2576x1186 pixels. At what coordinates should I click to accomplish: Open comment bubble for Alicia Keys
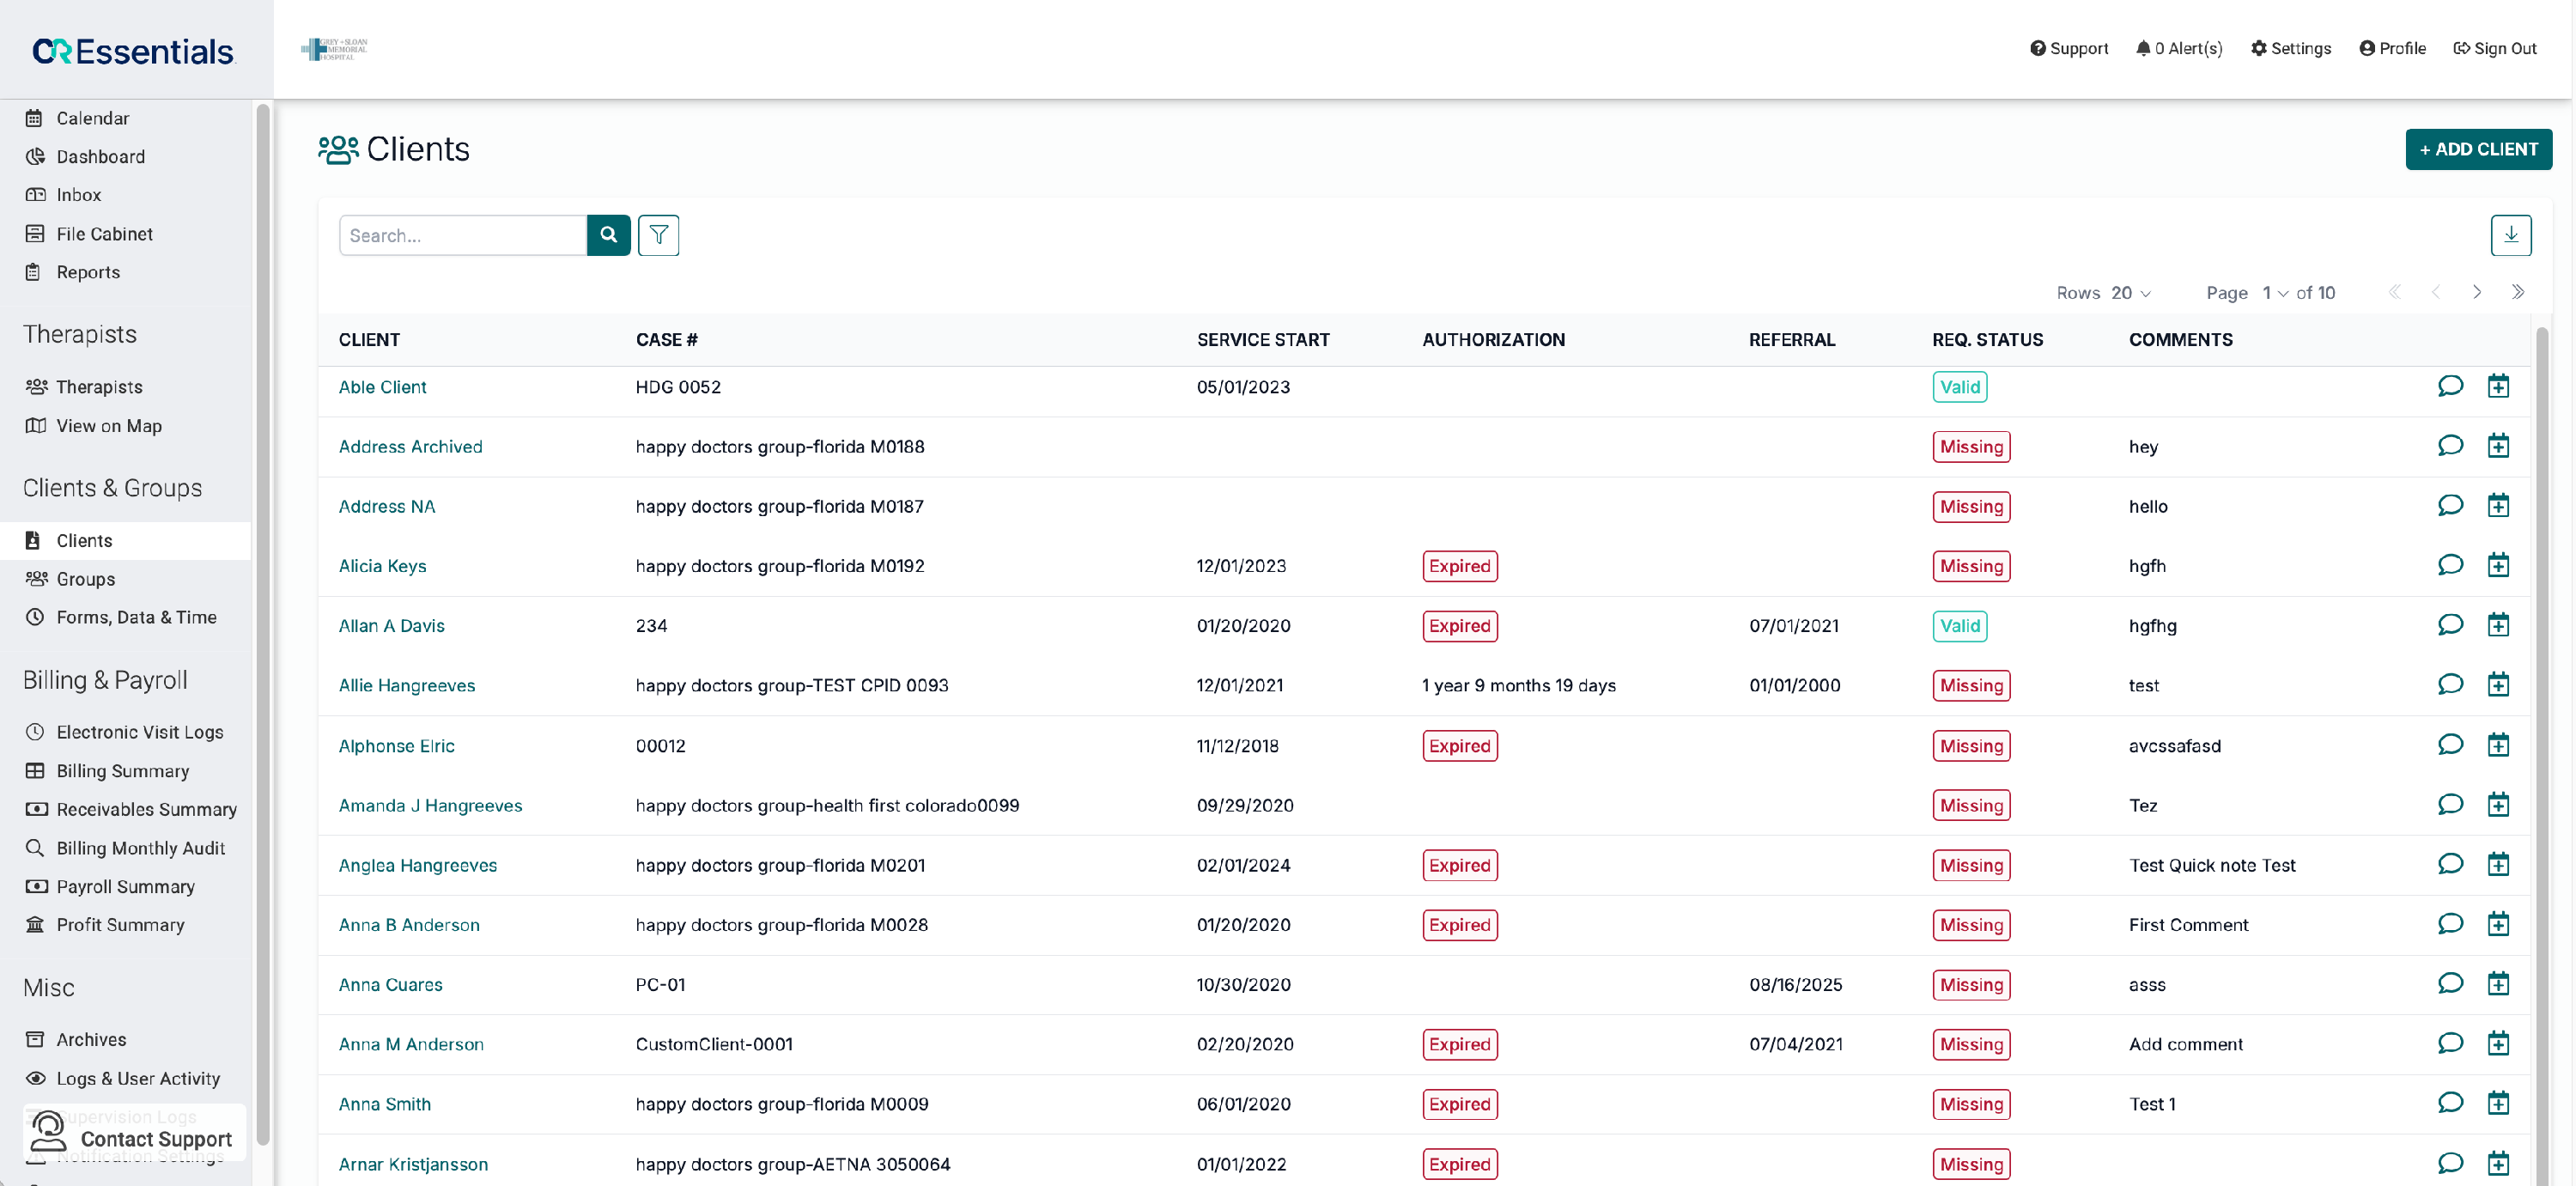[2450, 566]
